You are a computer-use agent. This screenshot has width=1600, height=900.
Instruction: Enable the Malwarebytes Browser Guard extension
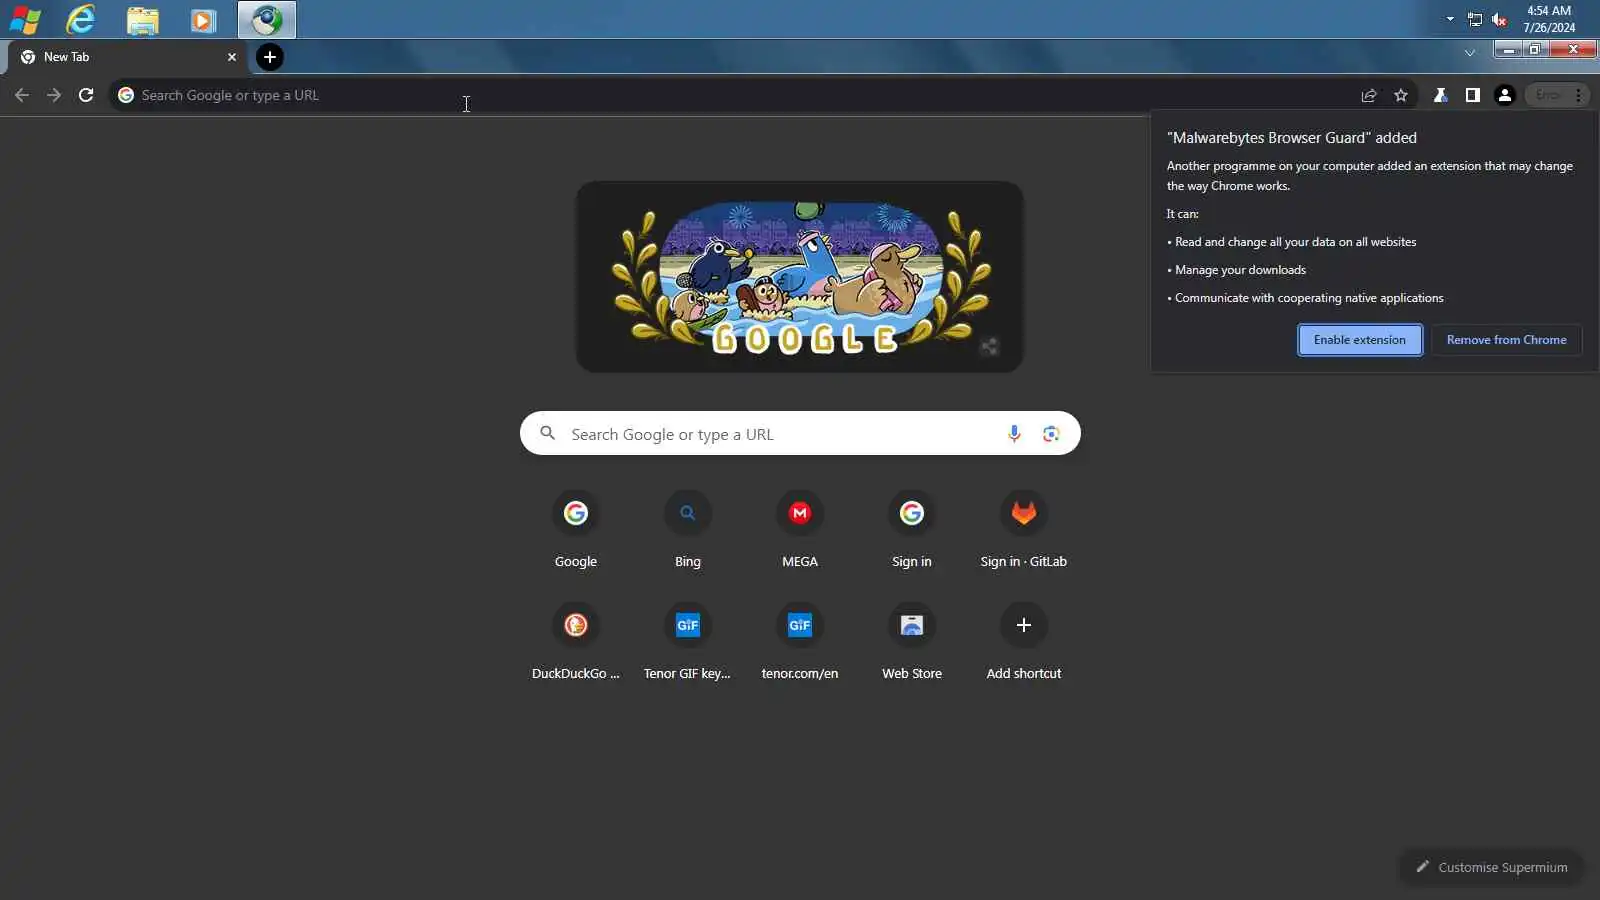pyautogui.click(x=1360, y=340)
